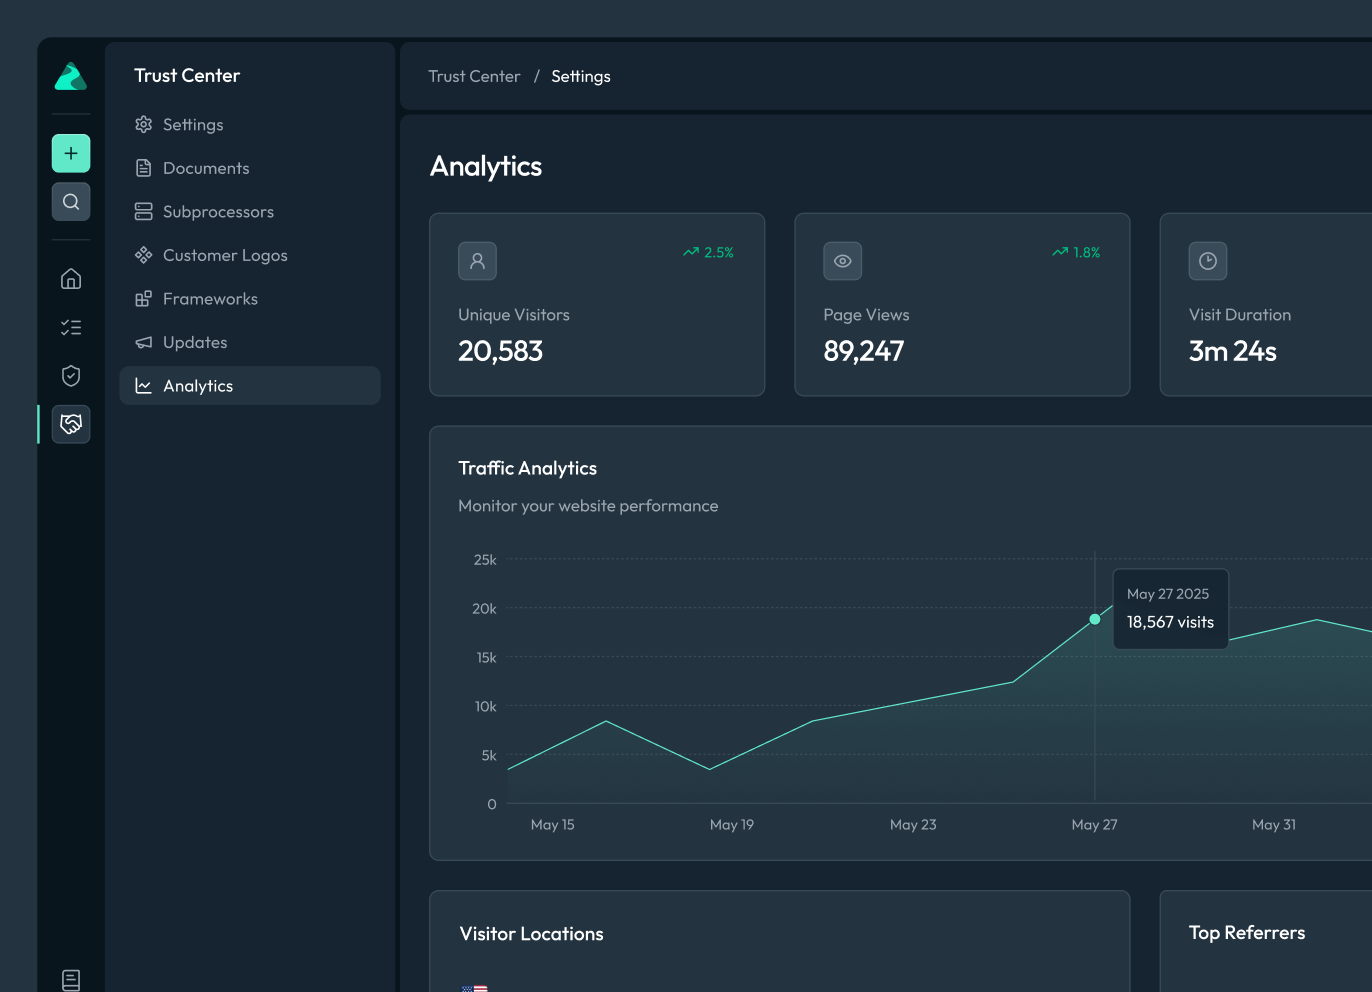Screen dimensions: 1372x992
Task: Click the Analytics page heading
Action: pyautogui.click(x=486, y=166)
